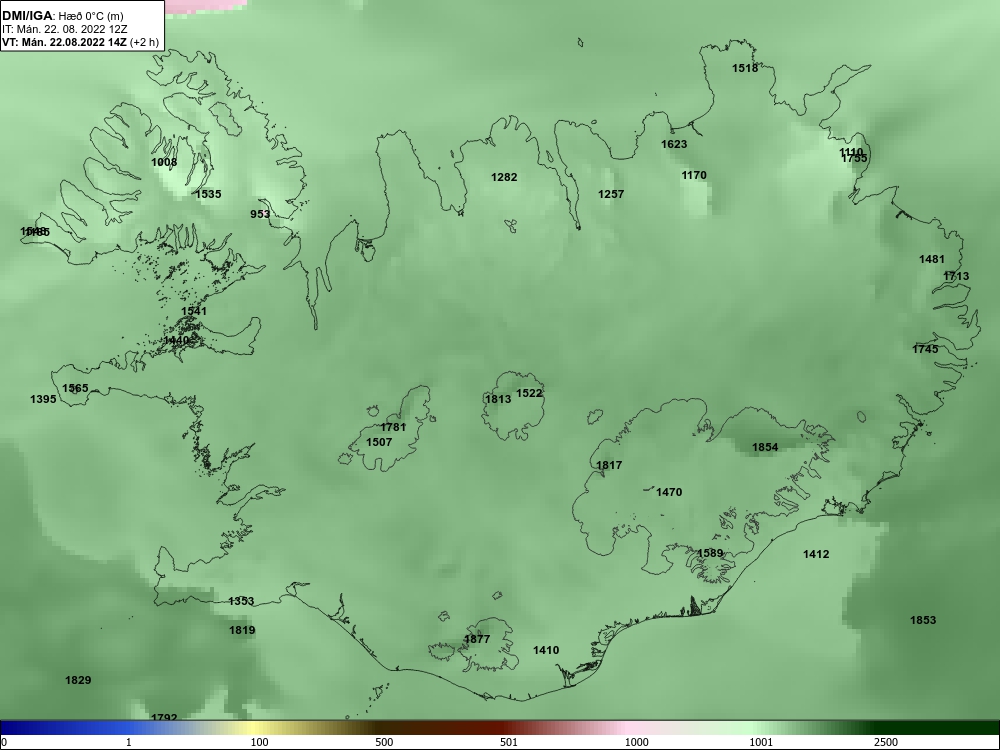This screenshot has width=1000, height=750.
Task: Click the 1412 height label
Action: [x=816, y=554]
